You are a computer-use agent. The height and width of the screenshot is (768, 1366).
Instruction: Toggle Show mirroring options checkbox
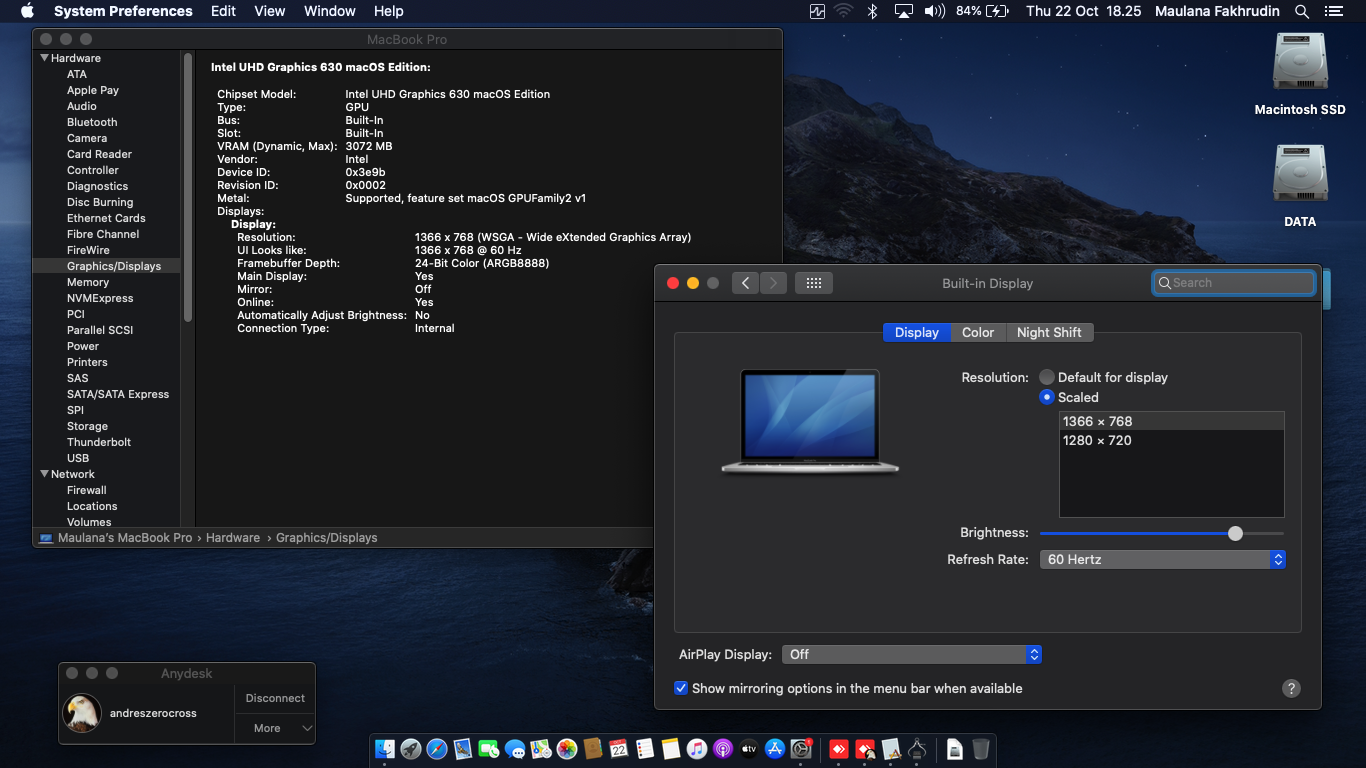pyautogui.click(x=681, y=688)
